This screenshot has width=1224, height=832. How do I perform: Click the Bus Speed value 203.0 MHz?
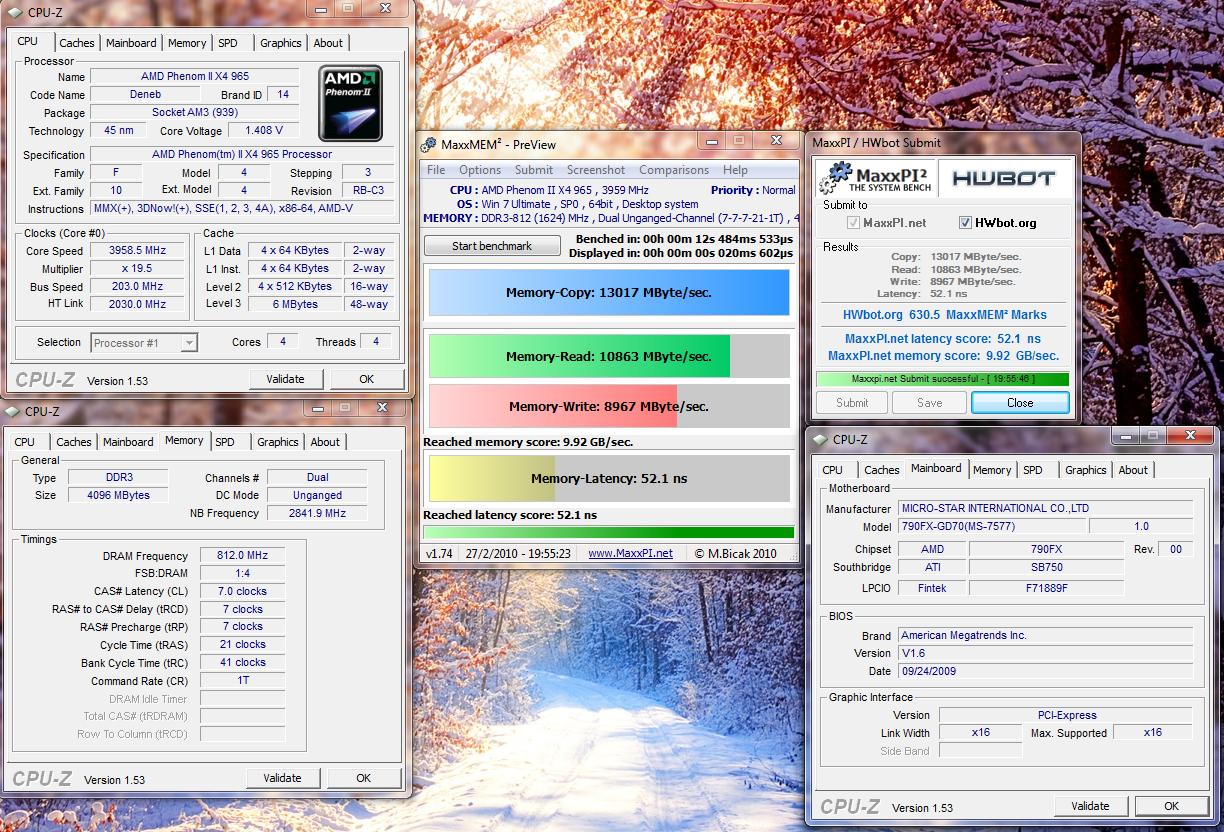[x=137, y=287]
